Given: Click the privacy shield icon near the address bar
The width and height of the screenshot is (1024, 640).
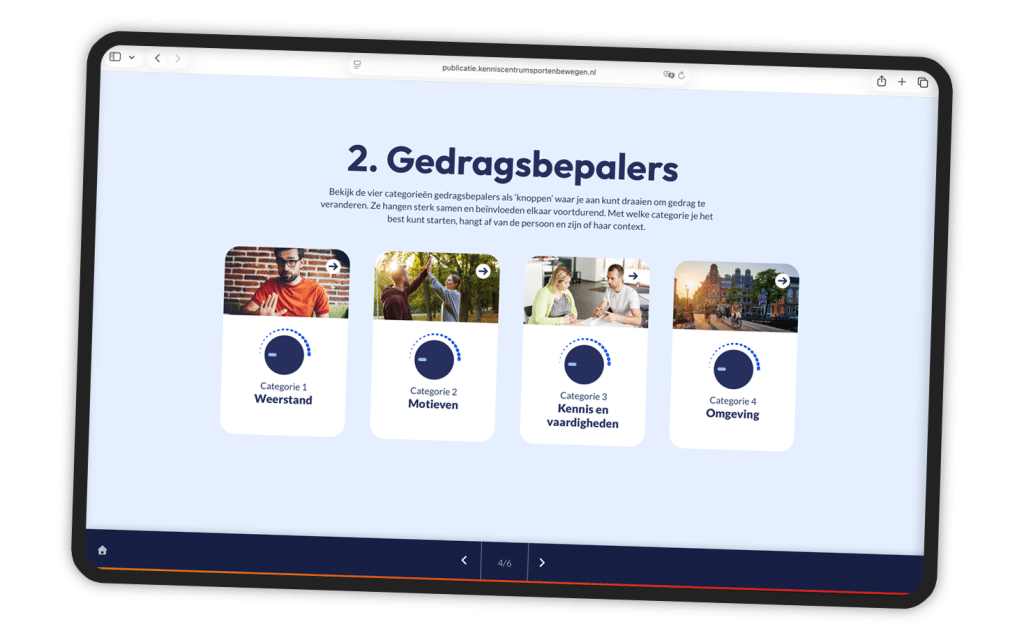Looking at the screenshot, I should coord(668,72).
